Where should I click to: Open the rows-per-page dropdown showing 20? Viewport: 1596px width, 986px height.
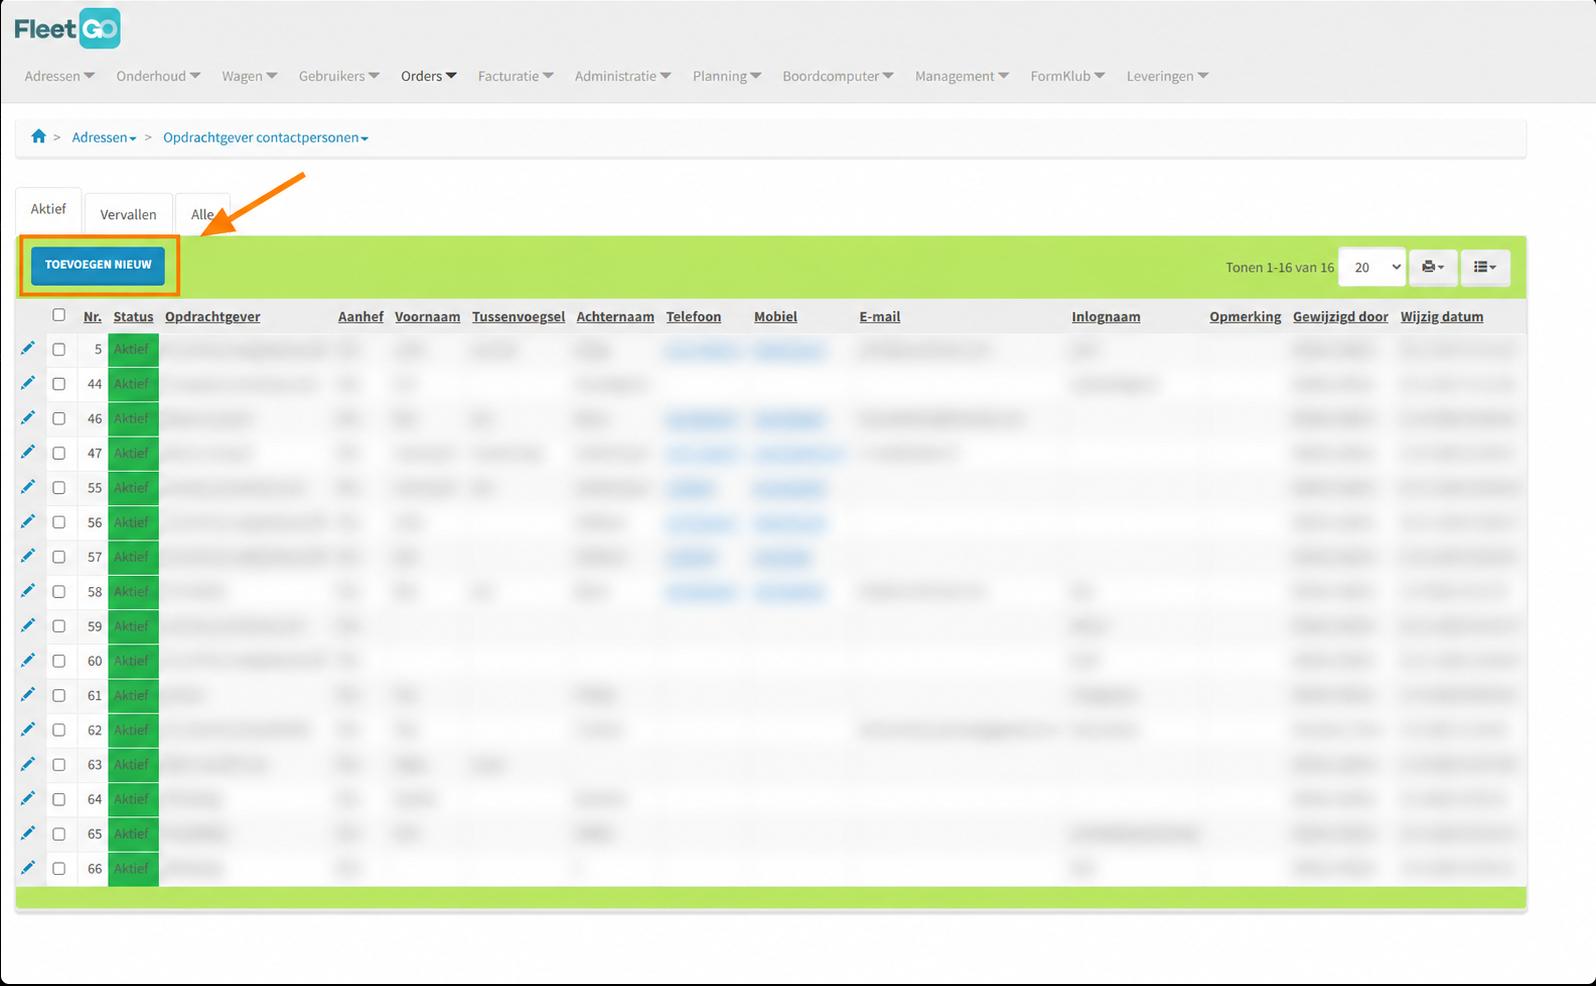pos(1372,267)
